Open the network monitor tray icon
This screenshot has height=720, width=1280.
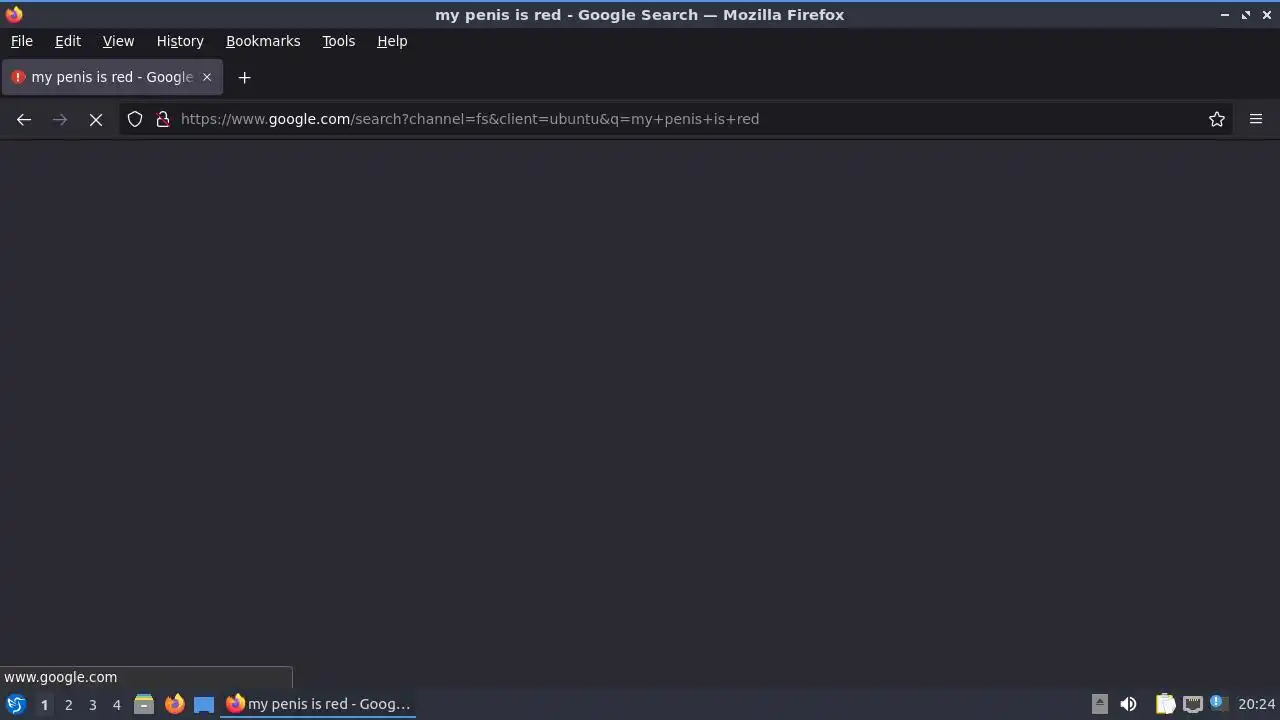pyautogui.click(x=1192, y=704)
